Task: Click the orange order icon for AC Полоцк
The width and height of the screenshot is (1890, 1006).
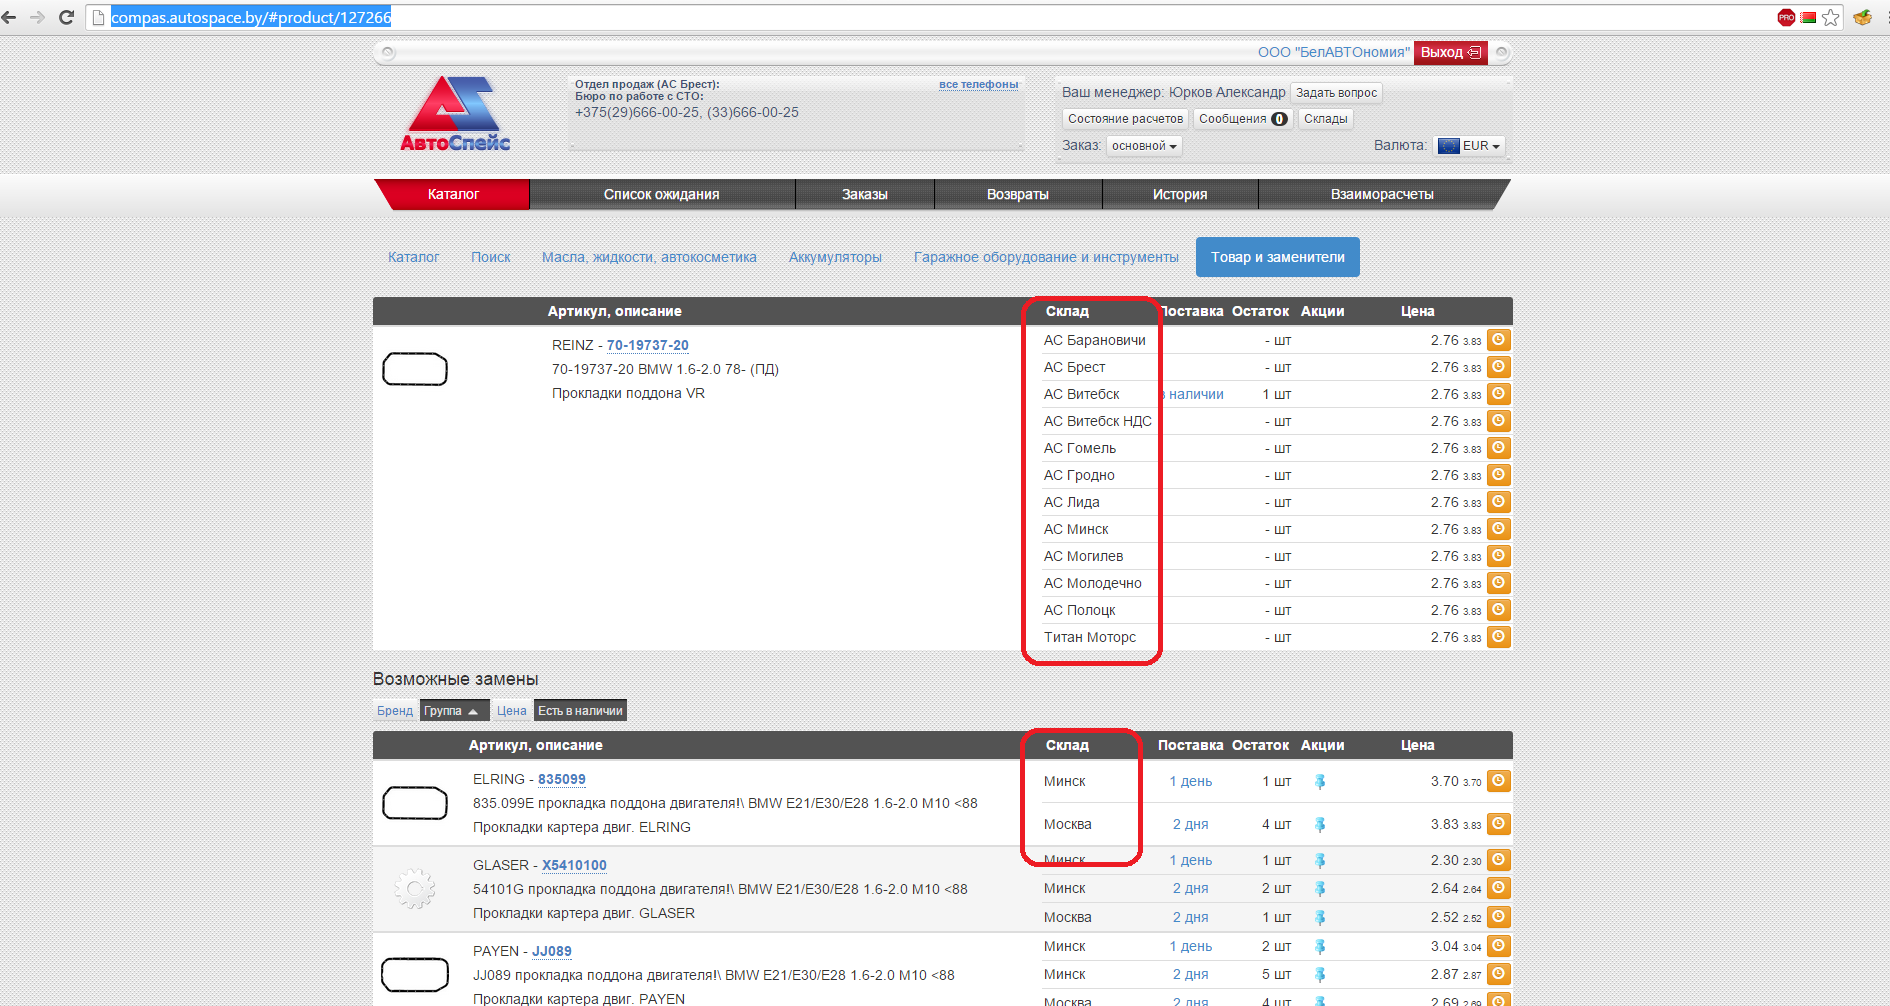Action: click(1498, 610)
